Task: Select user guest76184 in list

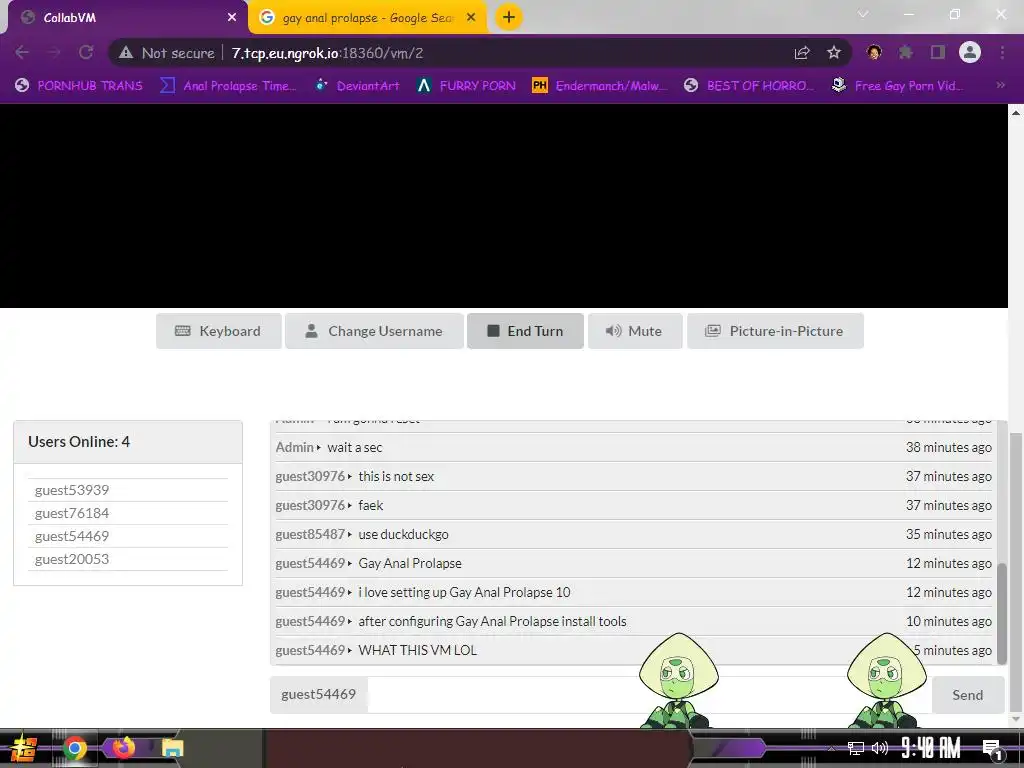Action: pos(72,513)
